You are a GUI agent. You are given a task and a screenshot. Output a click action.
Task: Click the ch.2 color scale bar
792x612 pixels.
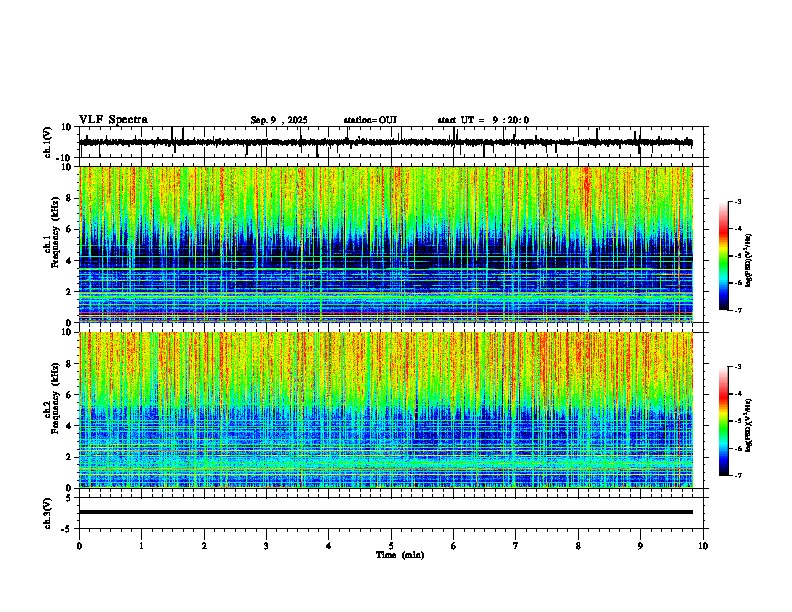724,421
